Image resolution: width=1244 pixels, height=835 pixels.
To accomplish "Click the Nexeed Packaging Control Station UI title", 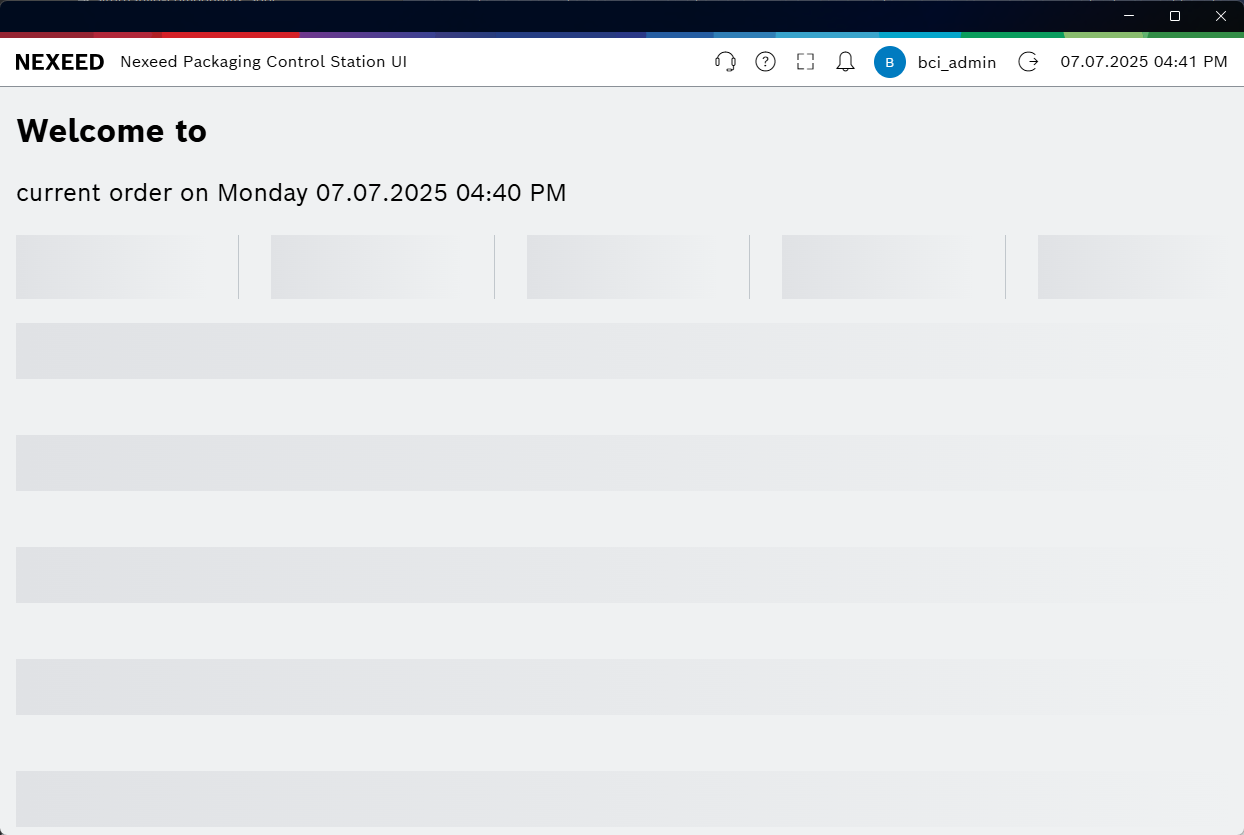I will coord(263,62).
